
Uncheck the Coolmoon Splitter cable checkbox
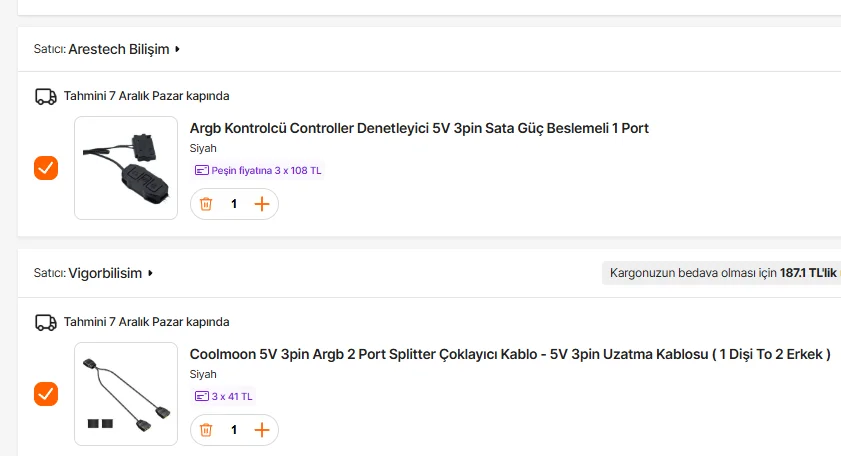46,394
